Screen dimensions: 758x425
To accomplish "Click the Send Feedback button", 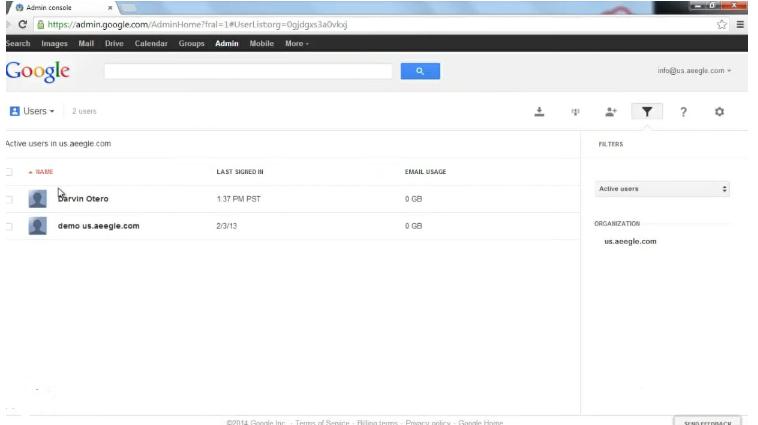I will 707,421.
